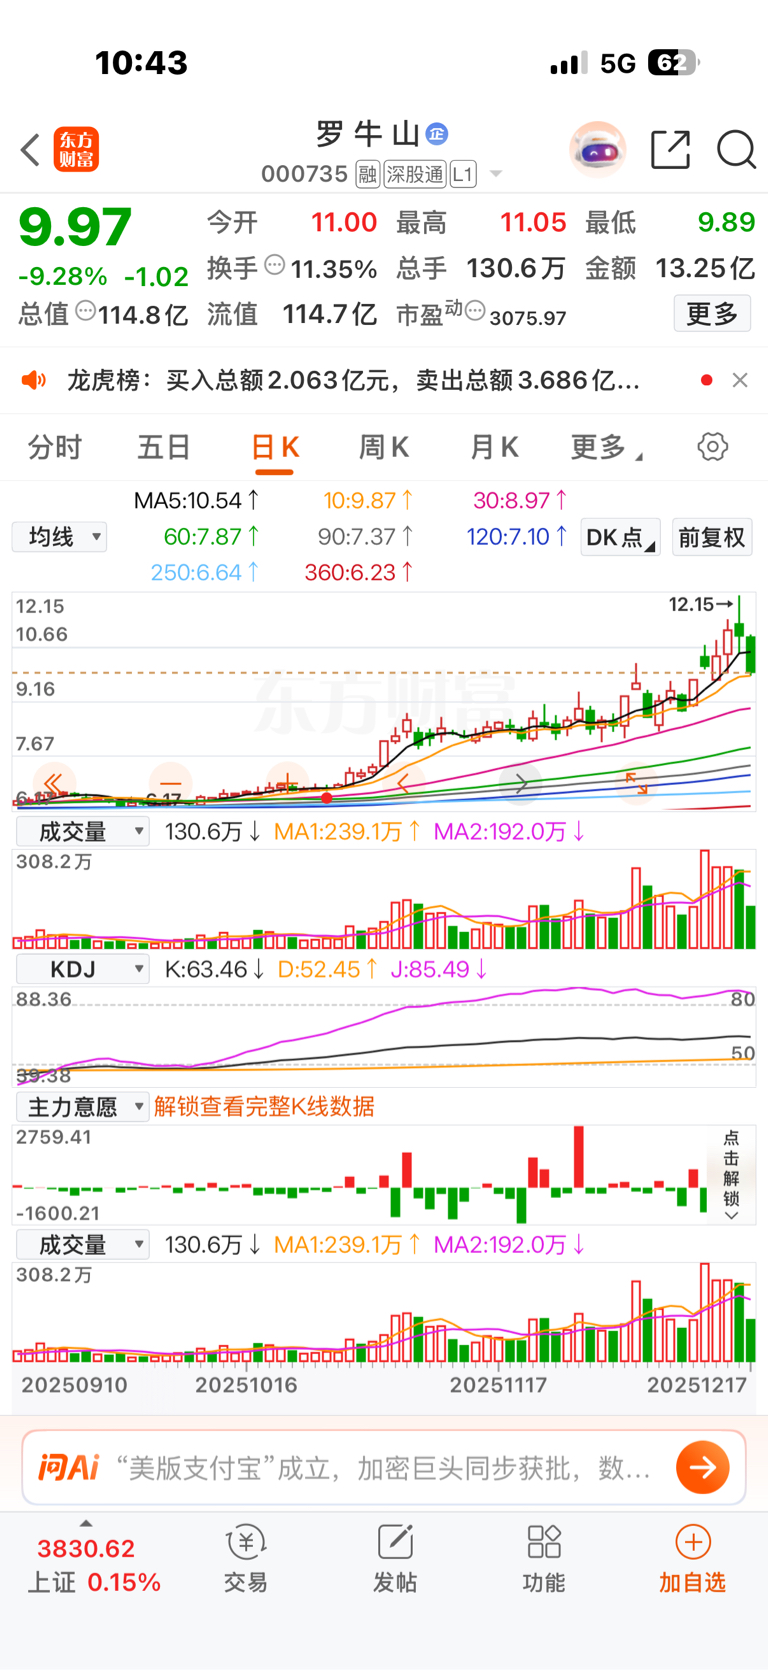Tap the red dot on candlestick chart

[327, 798]
